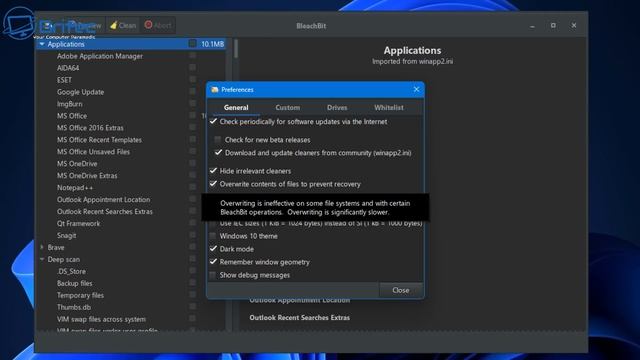Check the ESET cleaner checkbox
Image resolution: width=640 pixels, height=360 pixels.
click(x=193, y=79)
